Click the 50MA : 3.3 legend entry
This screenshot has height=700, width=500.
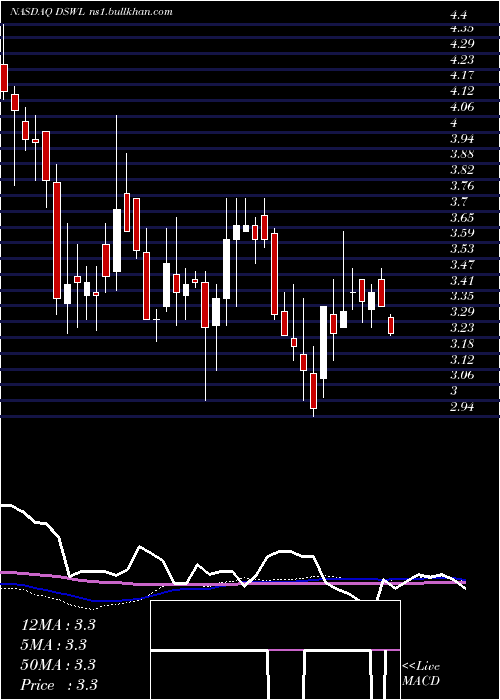58,665
